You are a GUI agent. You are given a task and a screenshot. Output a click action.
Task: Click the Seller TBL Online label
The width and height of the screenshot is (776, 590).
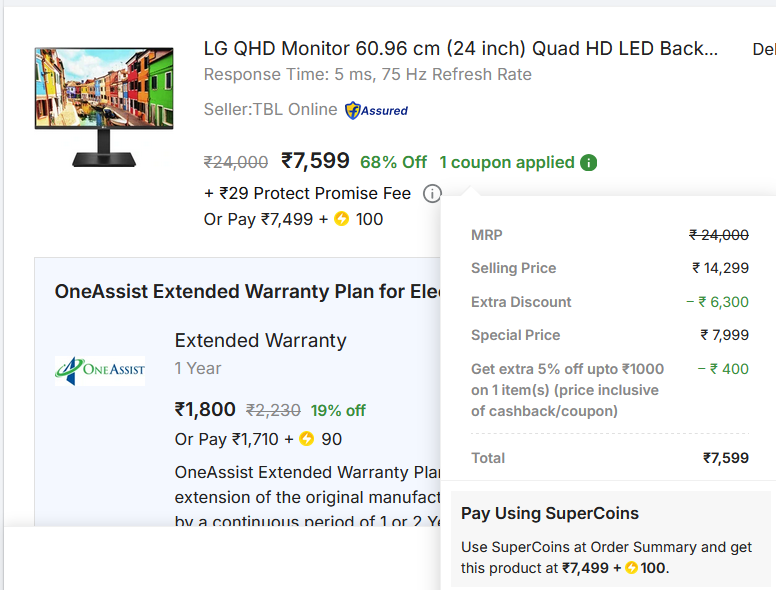[270, 109]
